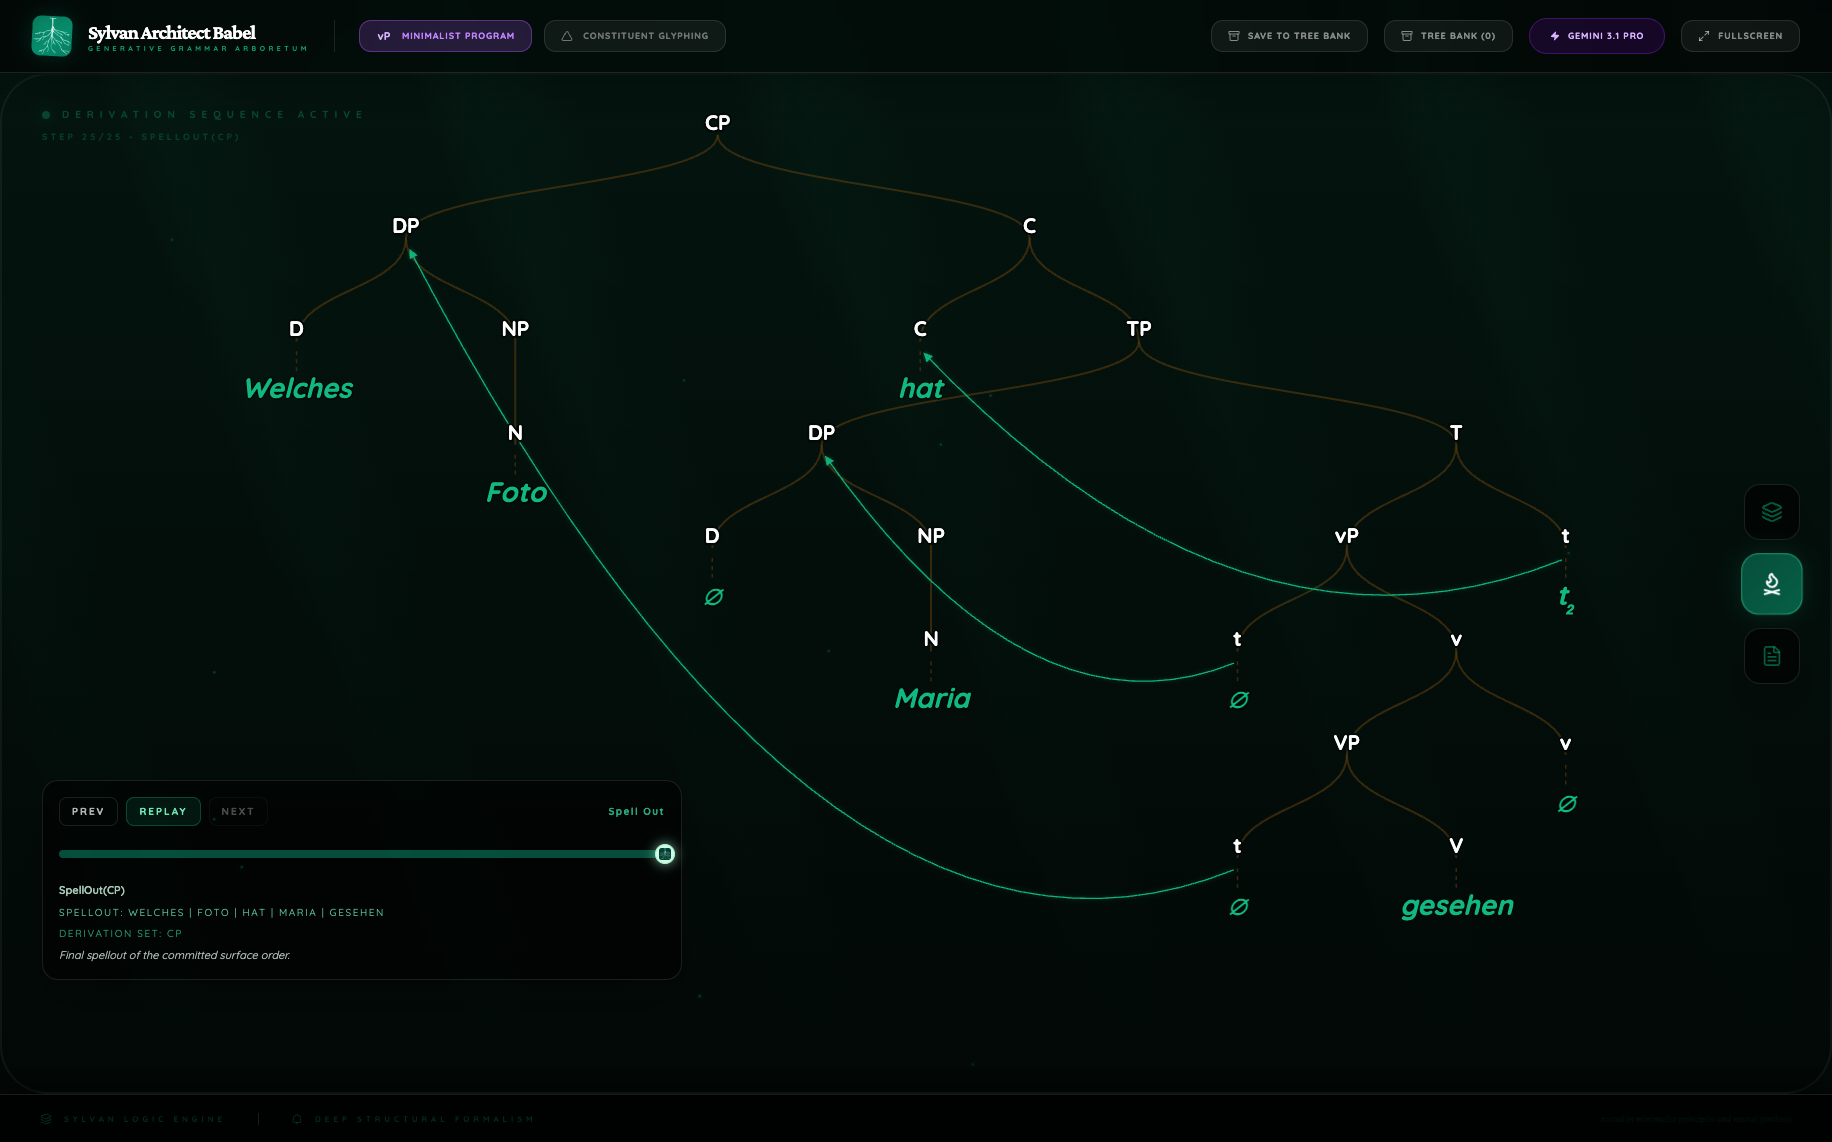The height and width of the screenshot is (1142, 1832).
Task: Click the lightning bolt on Gemini 3.1 Pro
Action: click(x=1555, y=36)
